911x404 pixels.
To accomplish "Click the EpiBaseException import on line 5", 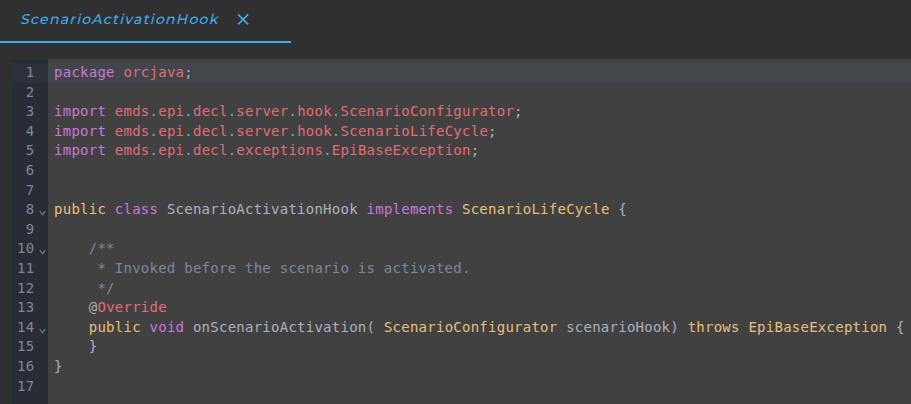I will [401, 151].
